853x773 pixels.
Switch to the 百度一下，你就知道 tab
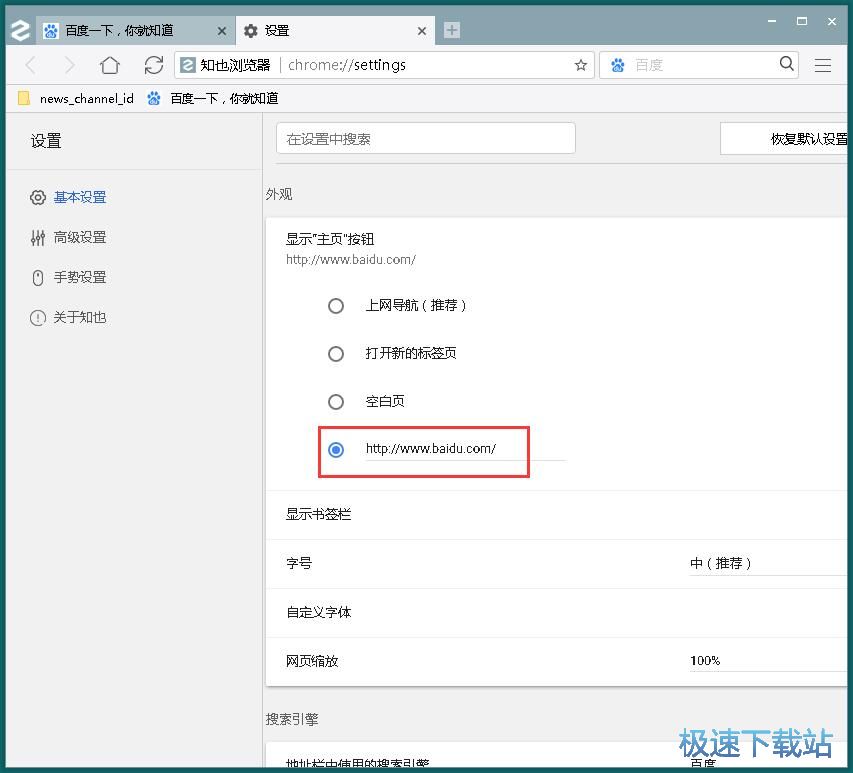[x=135, y=30]
